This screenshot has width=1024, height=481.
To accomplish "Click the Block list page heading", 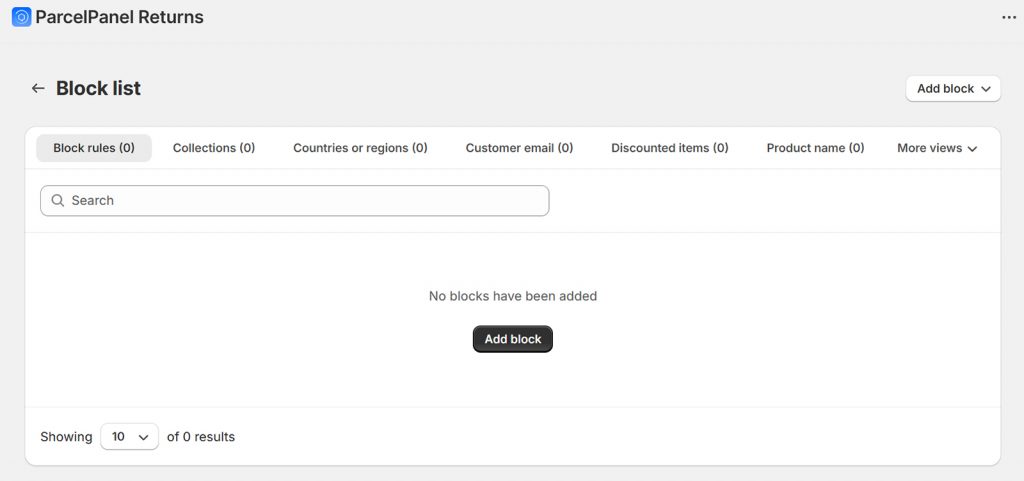I will point(99,88).
